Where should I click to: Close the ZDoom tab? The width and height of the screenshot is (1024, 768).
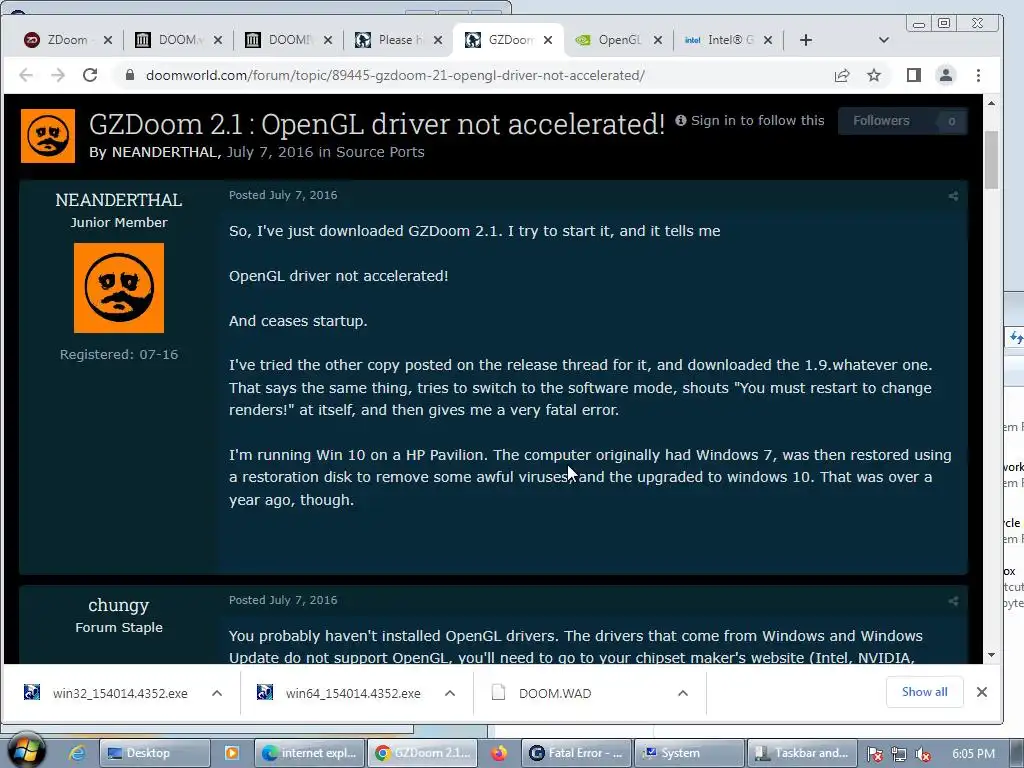pos(108,40)
